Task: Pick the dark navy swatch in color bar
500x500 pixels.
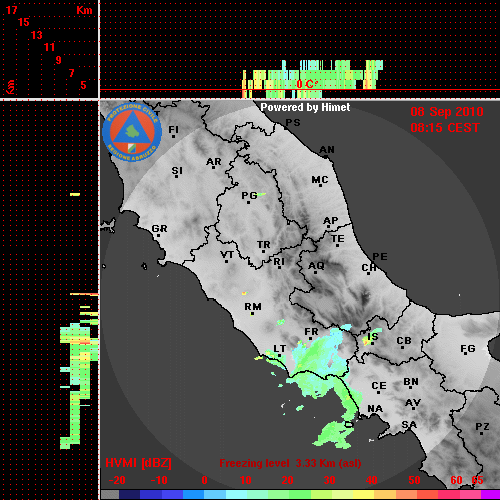Action: point(129,495)
